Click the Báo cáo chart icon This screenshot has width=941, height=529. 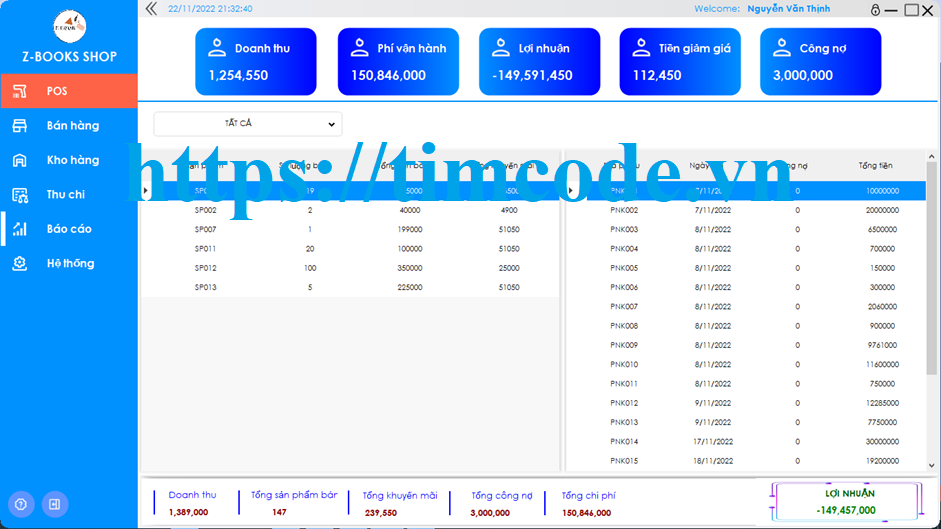[20, 229]
